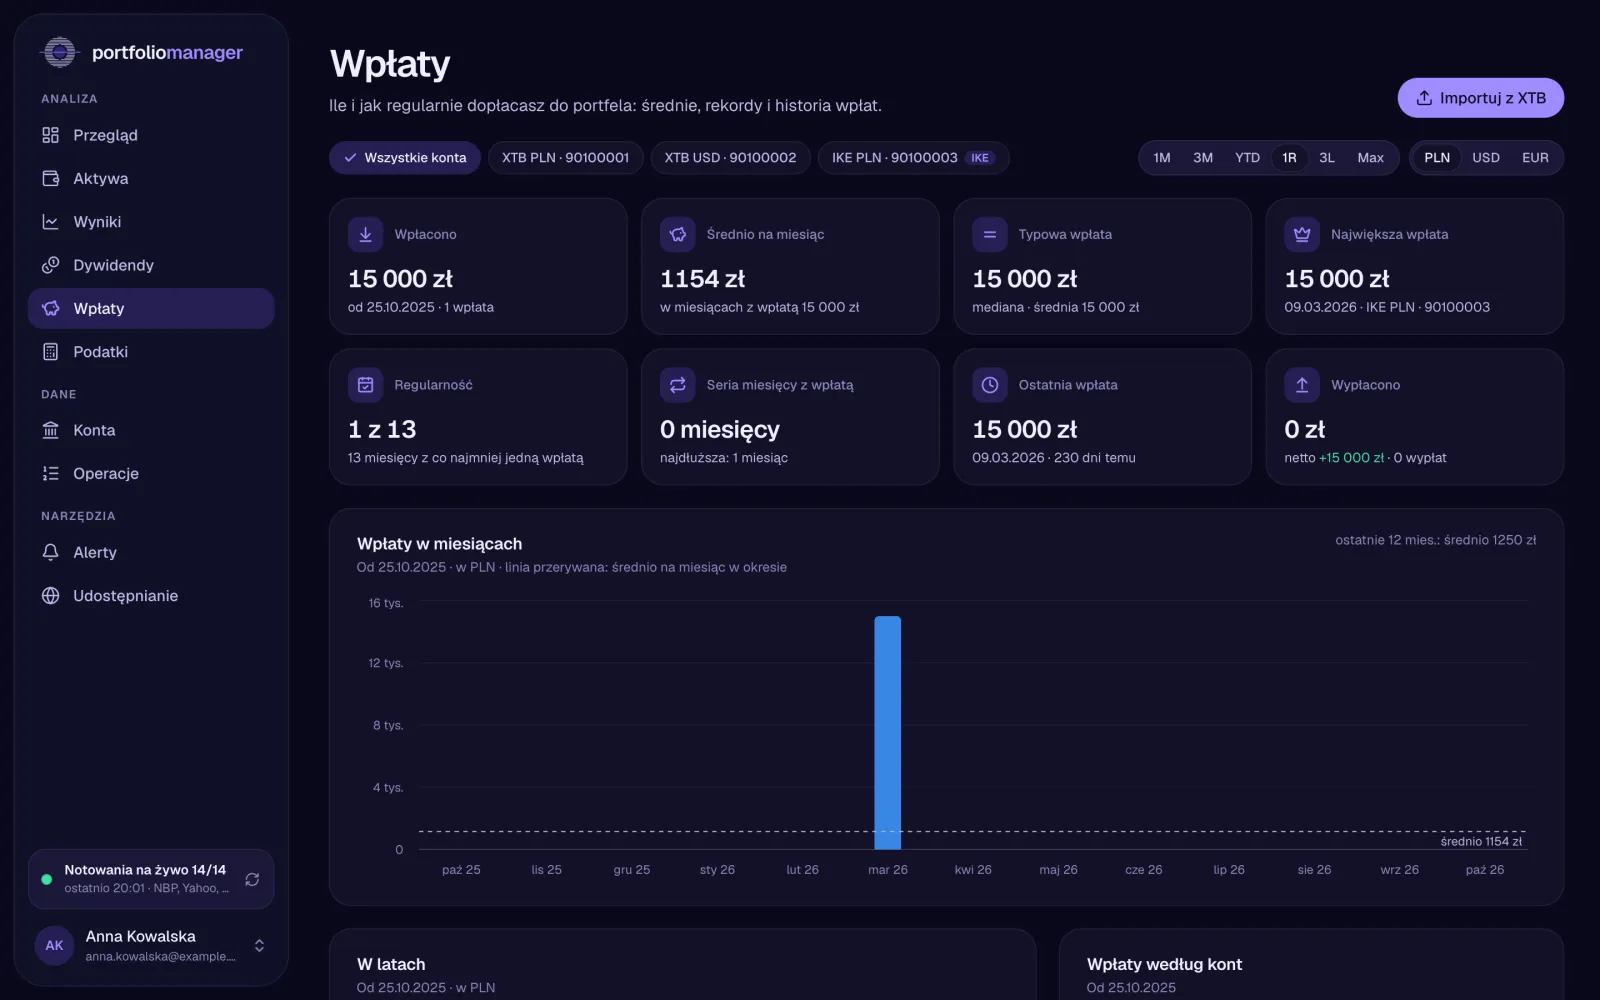Click the repeat icon on Seria miesięcy card
The image size is (1600, 1000).
tap(677, 385)
